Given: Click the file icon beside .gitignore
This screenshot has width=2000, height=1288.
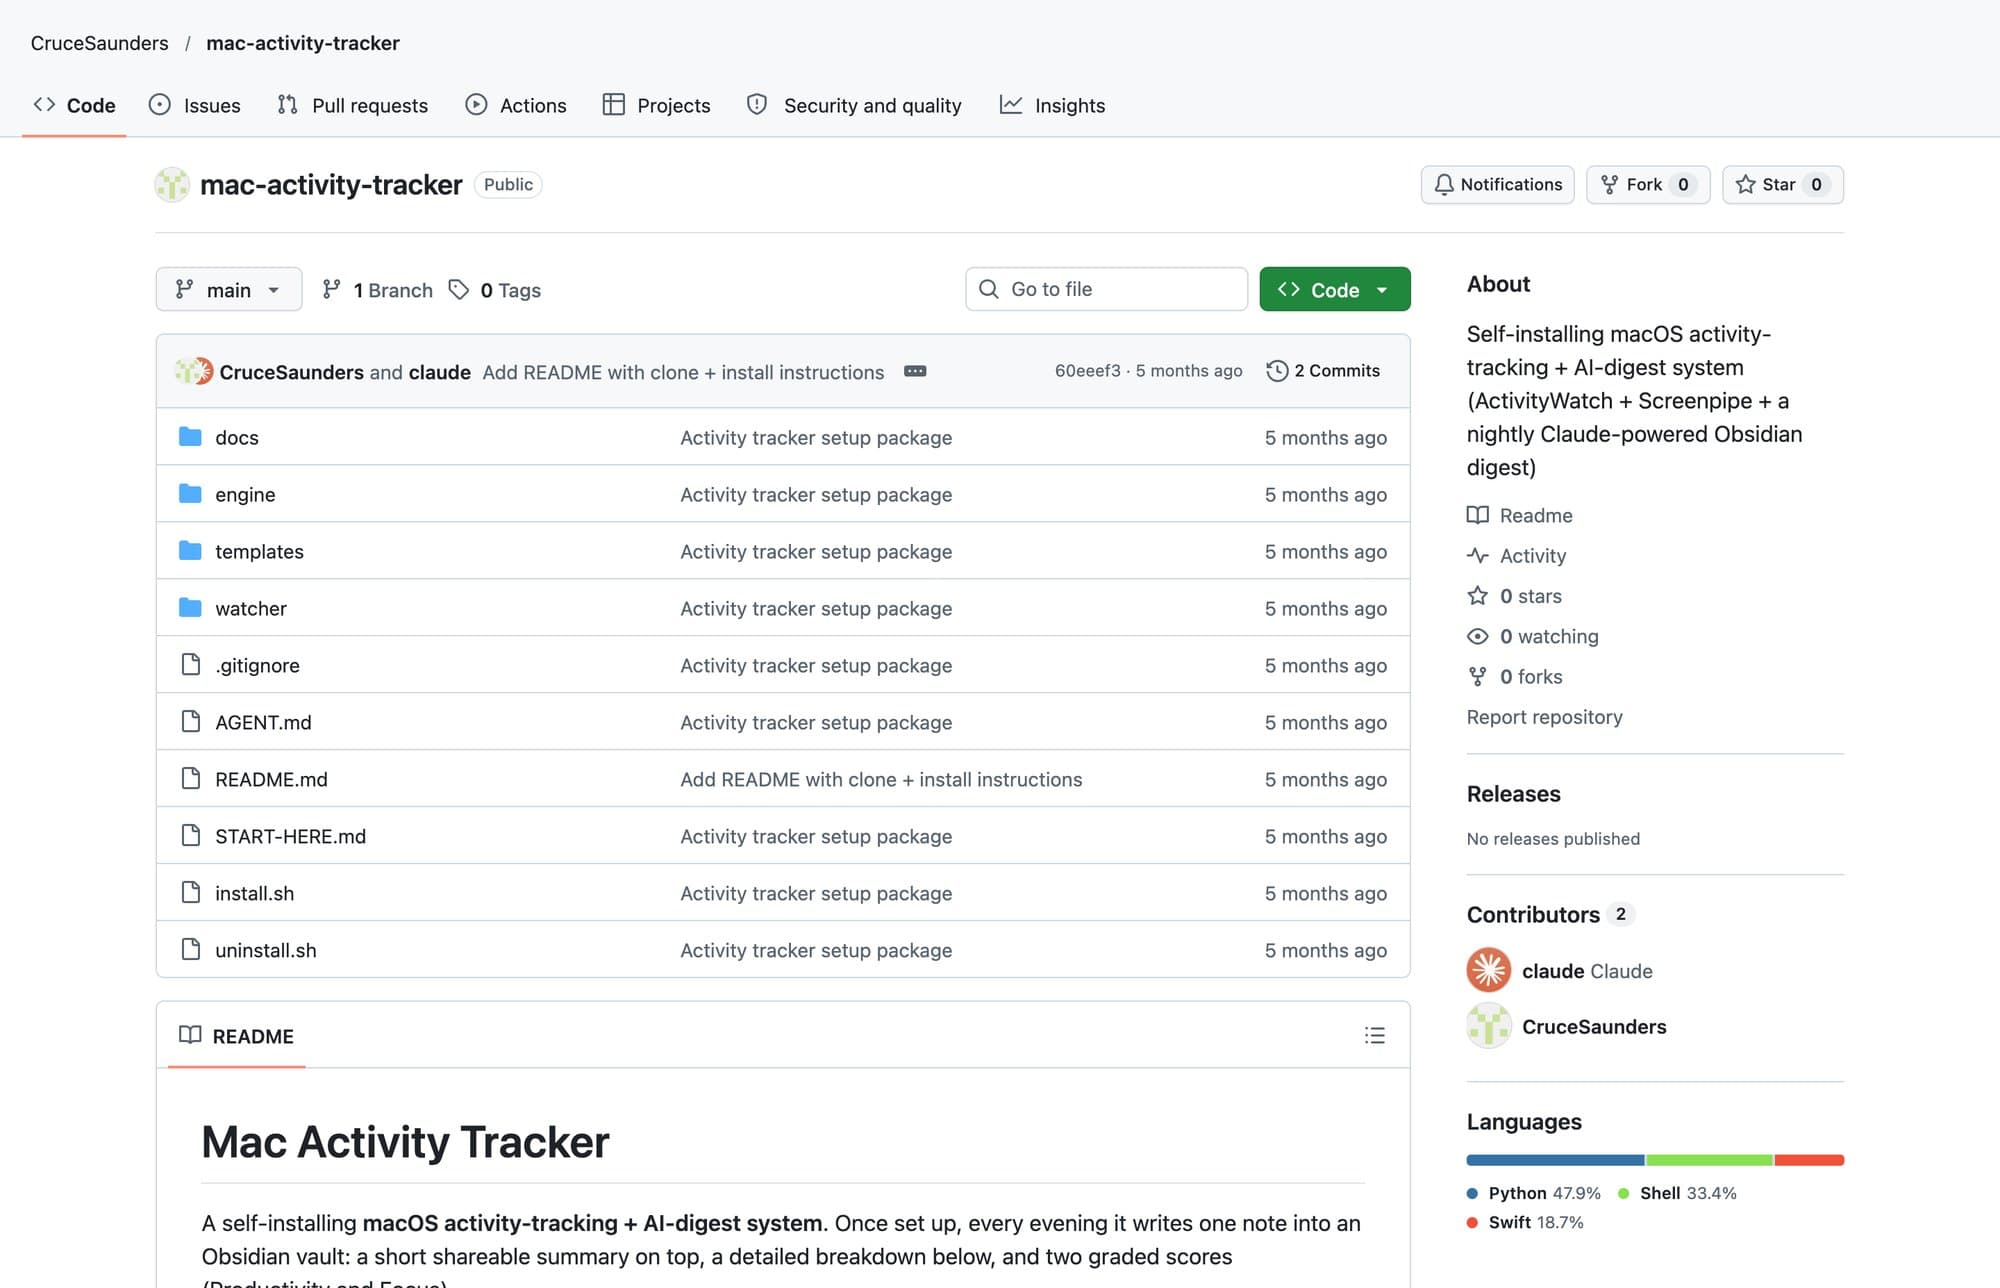Looking at the screenshot, I should click(x=190, y=664).
